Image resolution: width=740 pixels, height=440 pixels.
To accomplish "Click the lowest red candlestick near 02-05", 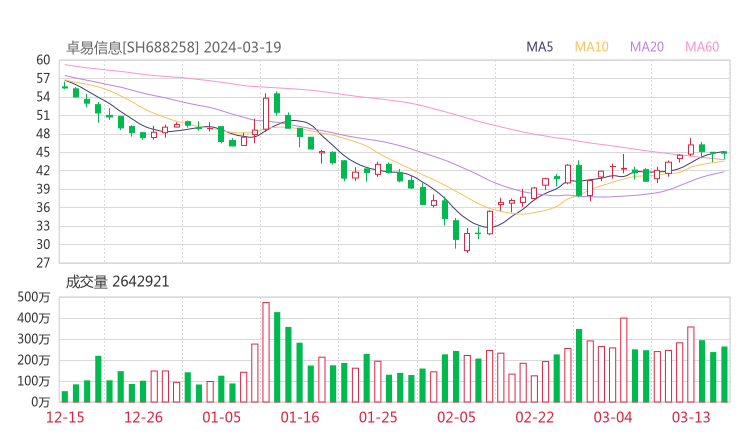I will [467, 241].
